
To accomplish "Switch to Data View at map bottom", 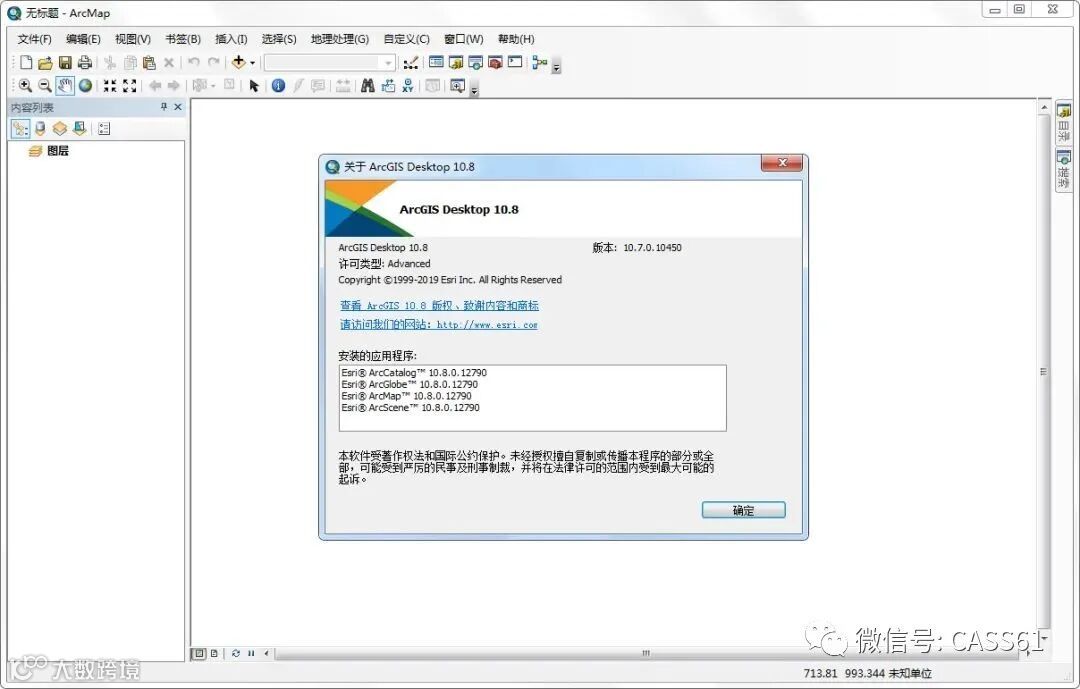I will tap(198, 653).
